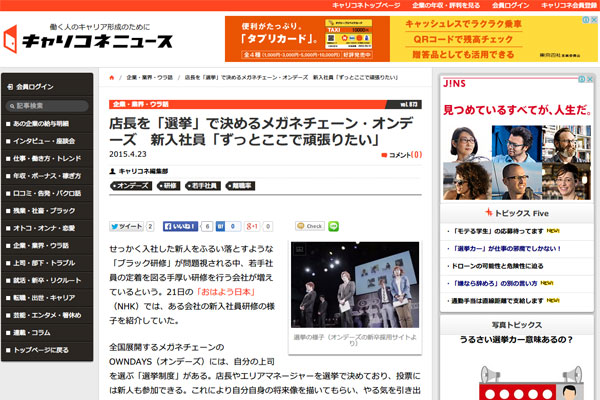The image size is (600, 400).
Task: Click the 離職率 tag
Action: (240, 186)
